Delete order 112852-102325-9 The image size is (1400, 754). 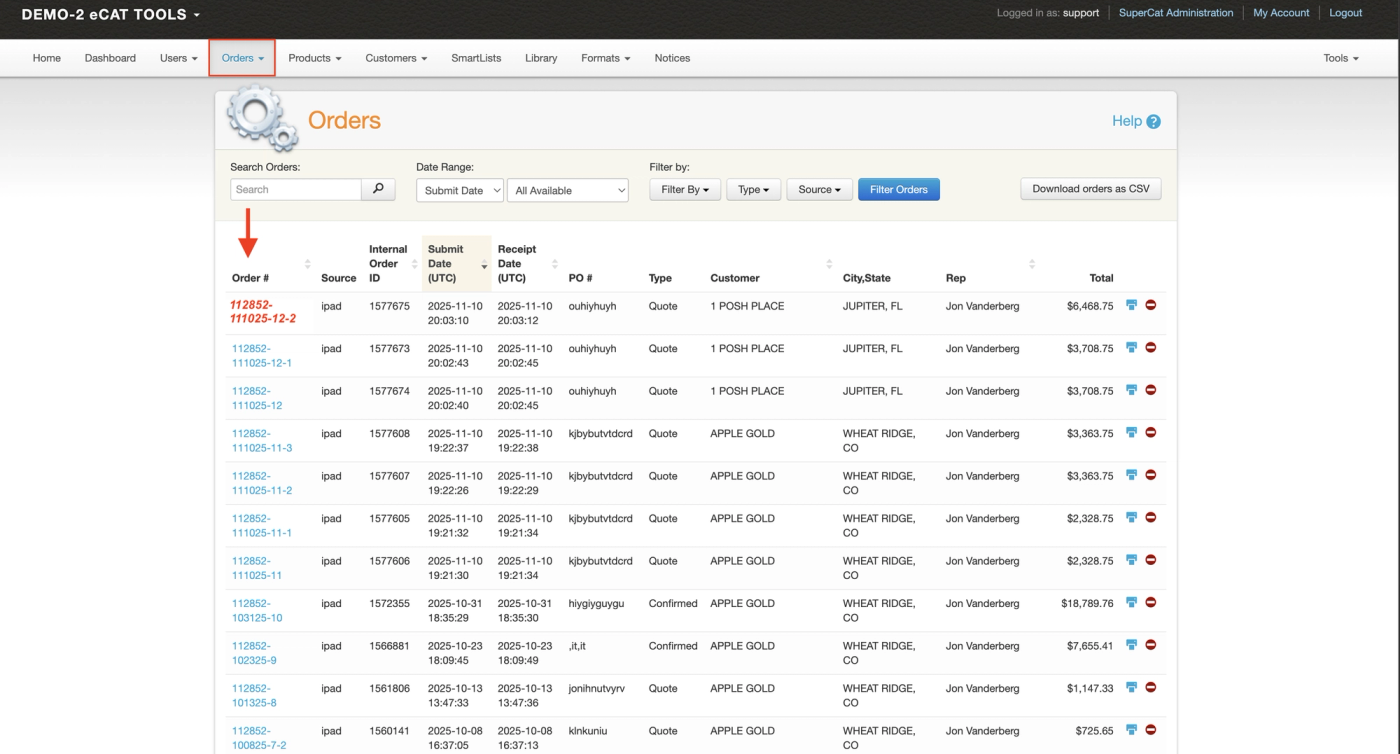1151,645
